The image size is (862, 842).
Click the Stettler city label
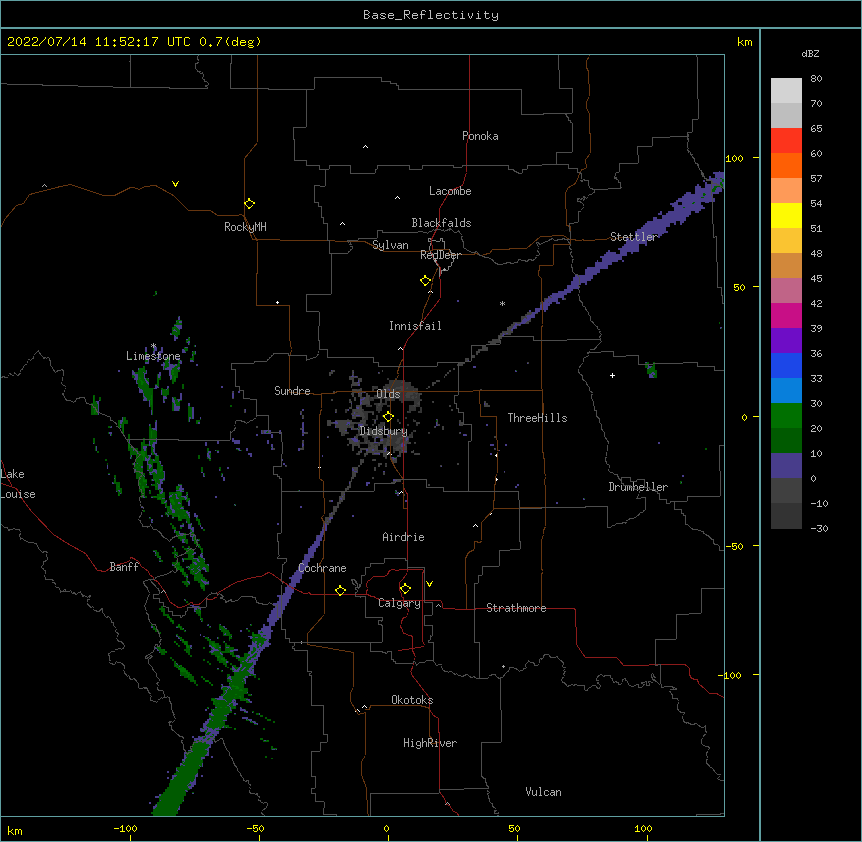tap(633, 237)
